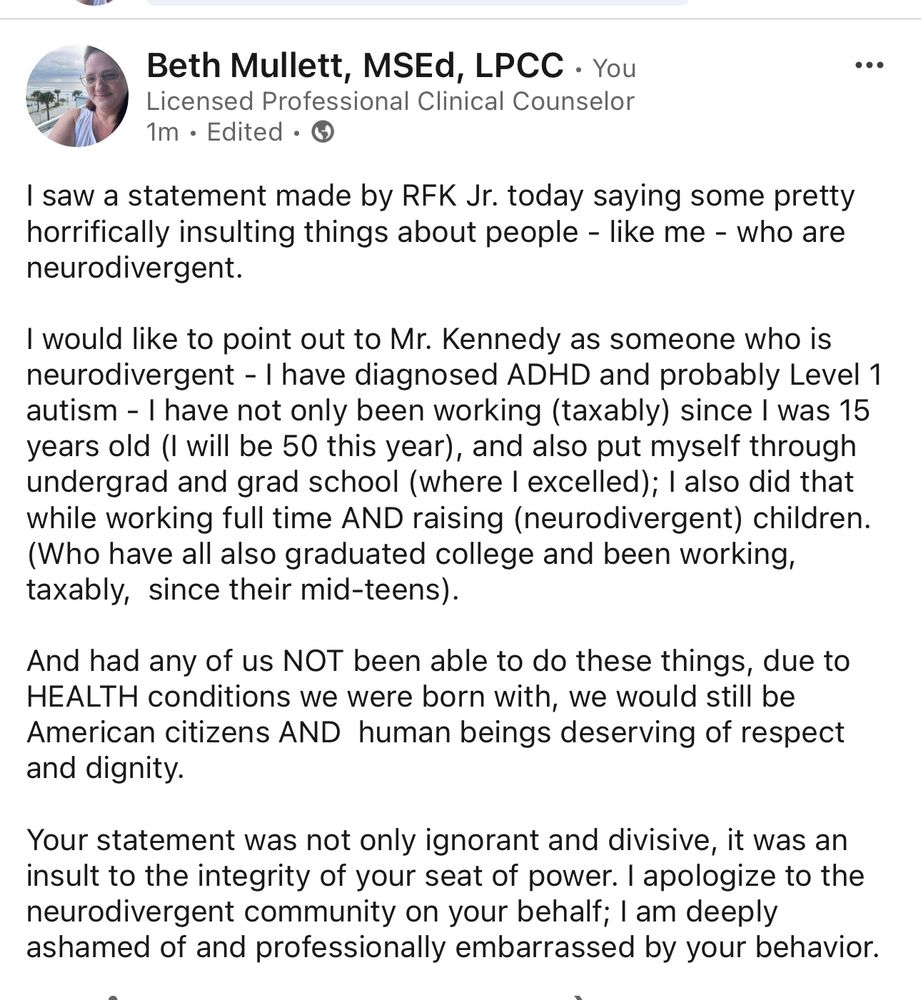Click the Beth Mullett, MSEd, LPCC name
The width and height of the screenshot is (921, 1000).
pyautogui.click(x=355, y=65)
